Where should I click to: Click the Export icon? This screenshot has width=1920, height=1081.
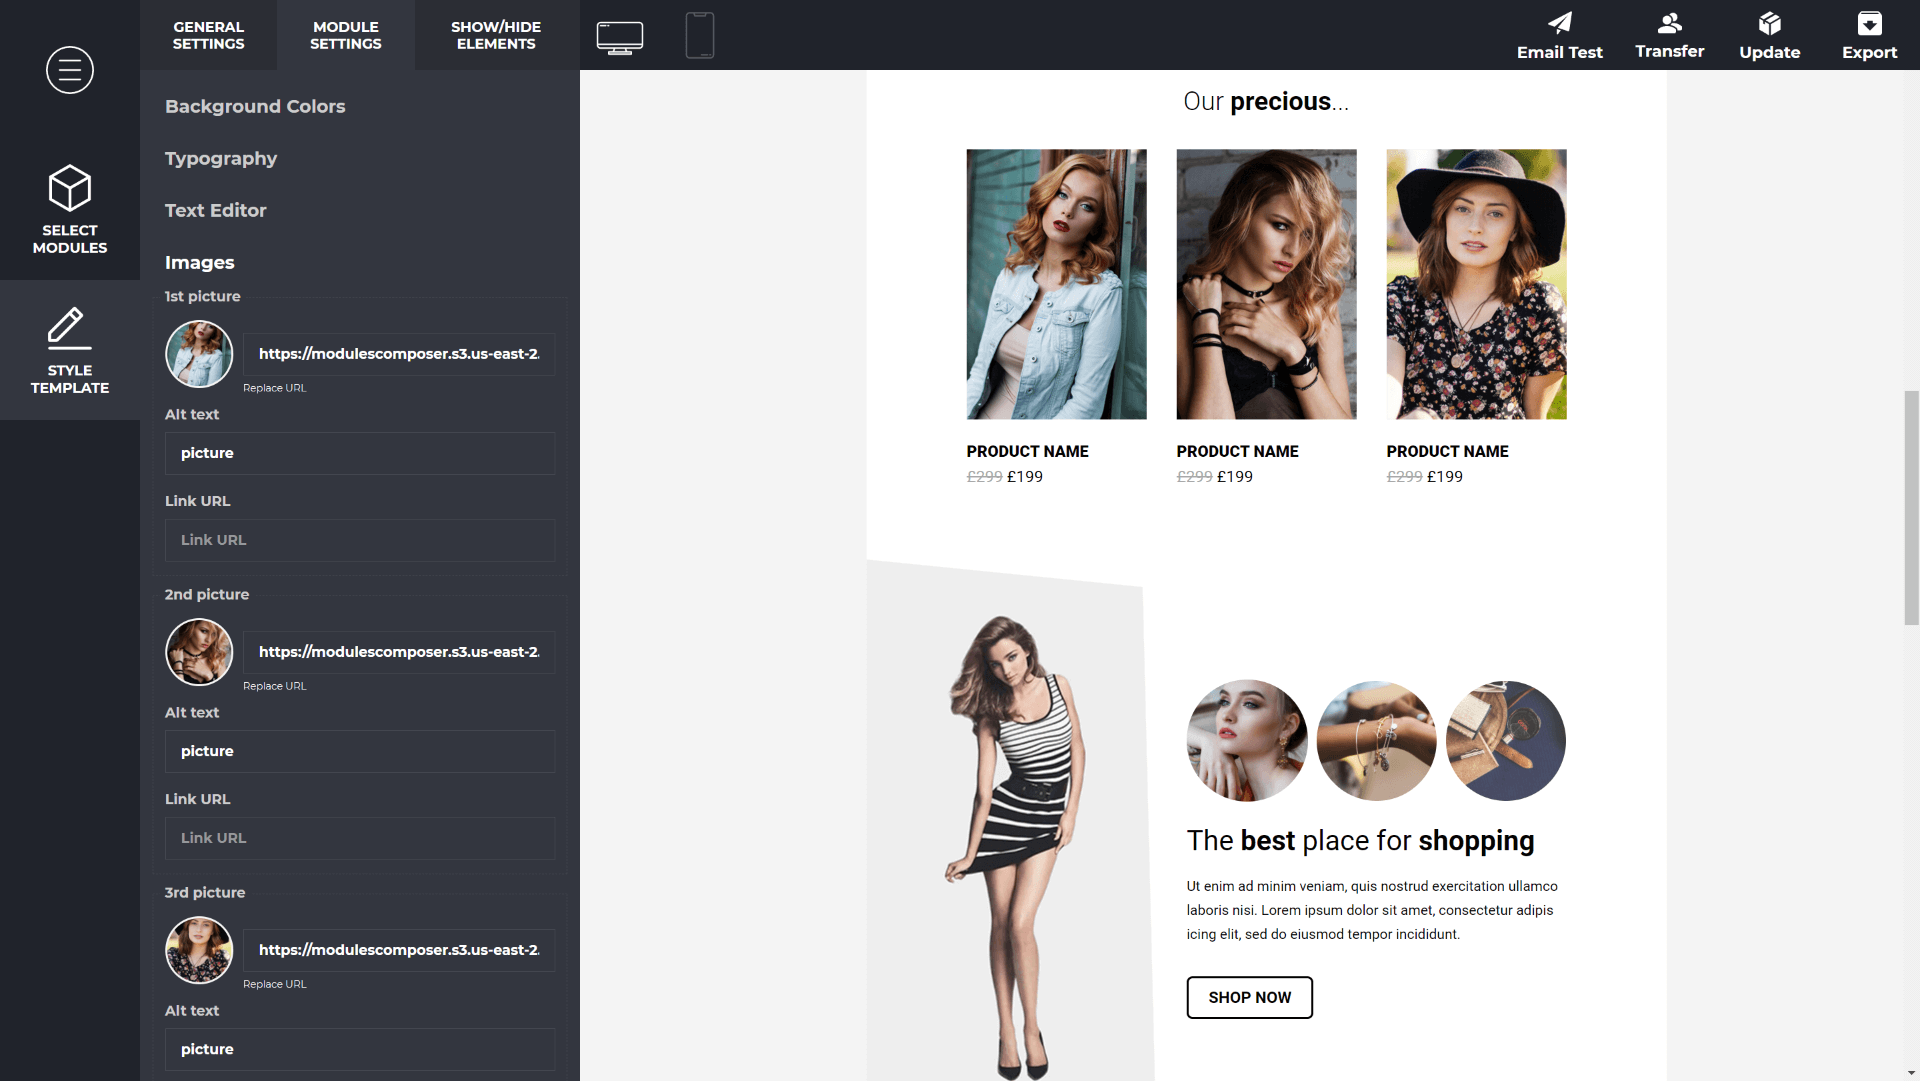pyautogui.click(x=1869, y=35)
